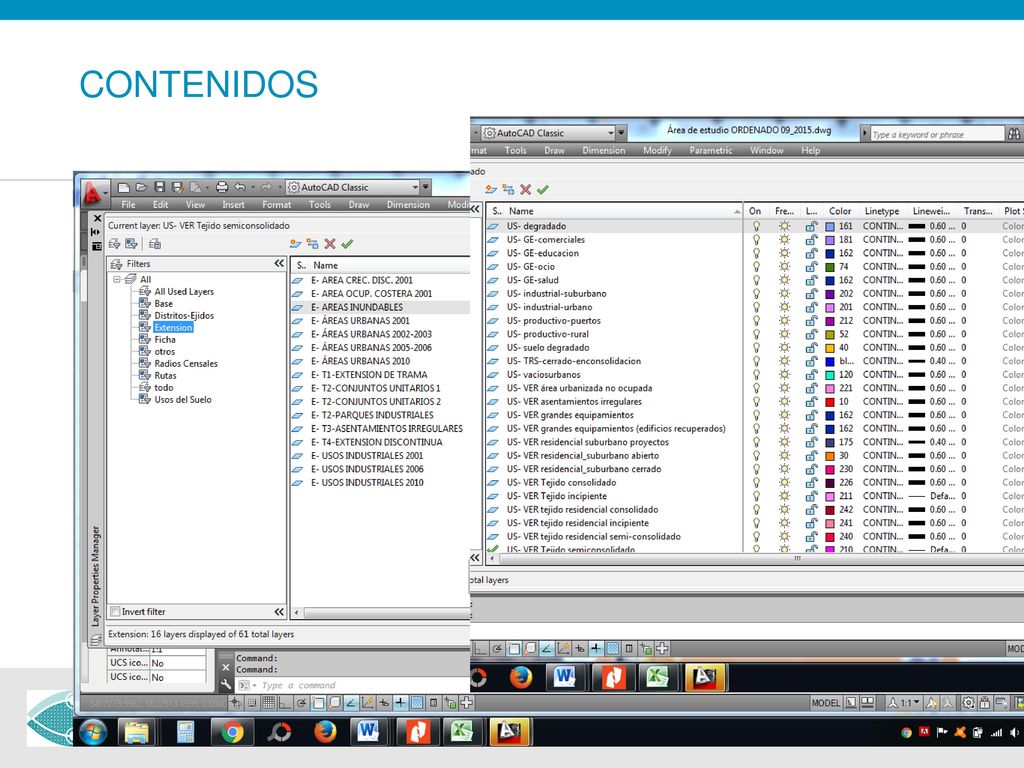The image size is (1024, 768).
Task: Click binoculars search icon in right window's title bar
Action: (1014, 134)
